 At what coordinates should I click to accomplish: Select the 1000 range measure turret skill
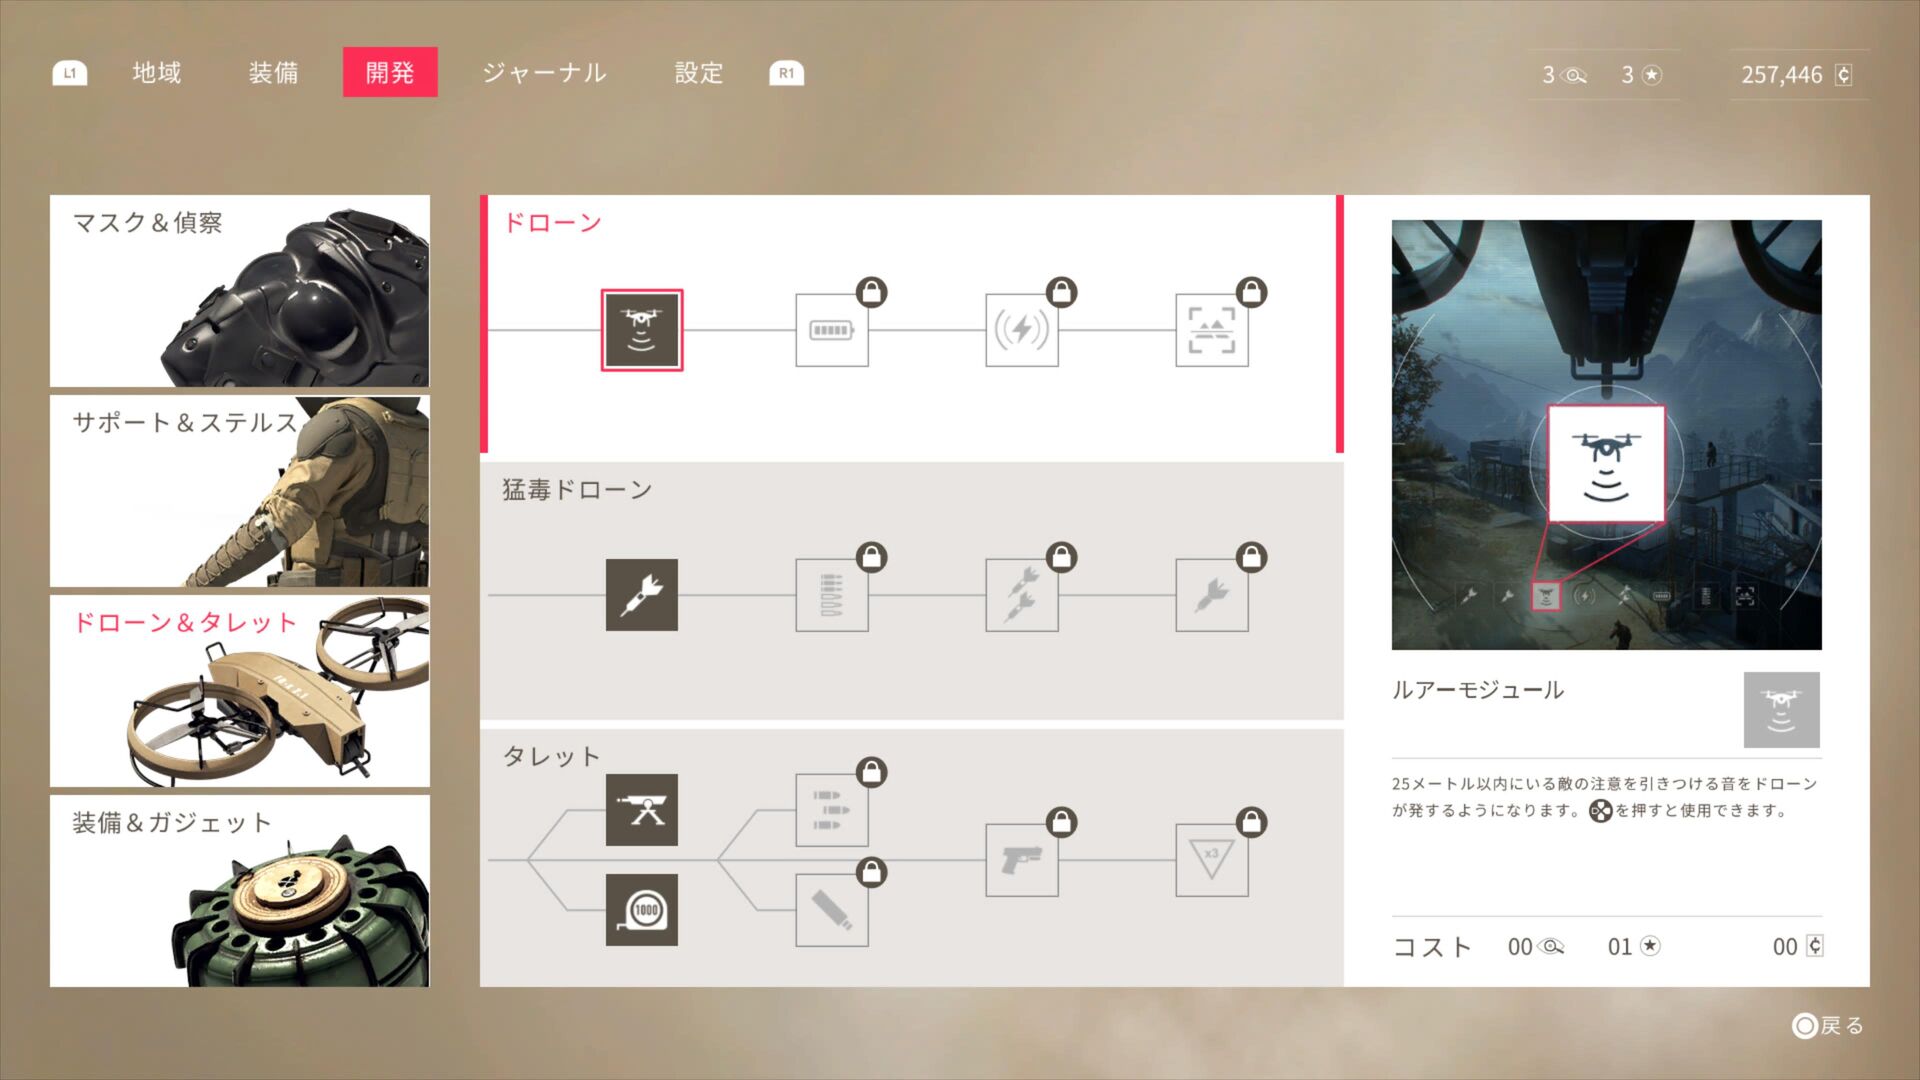pyautogui.click(x=642, y=910)
